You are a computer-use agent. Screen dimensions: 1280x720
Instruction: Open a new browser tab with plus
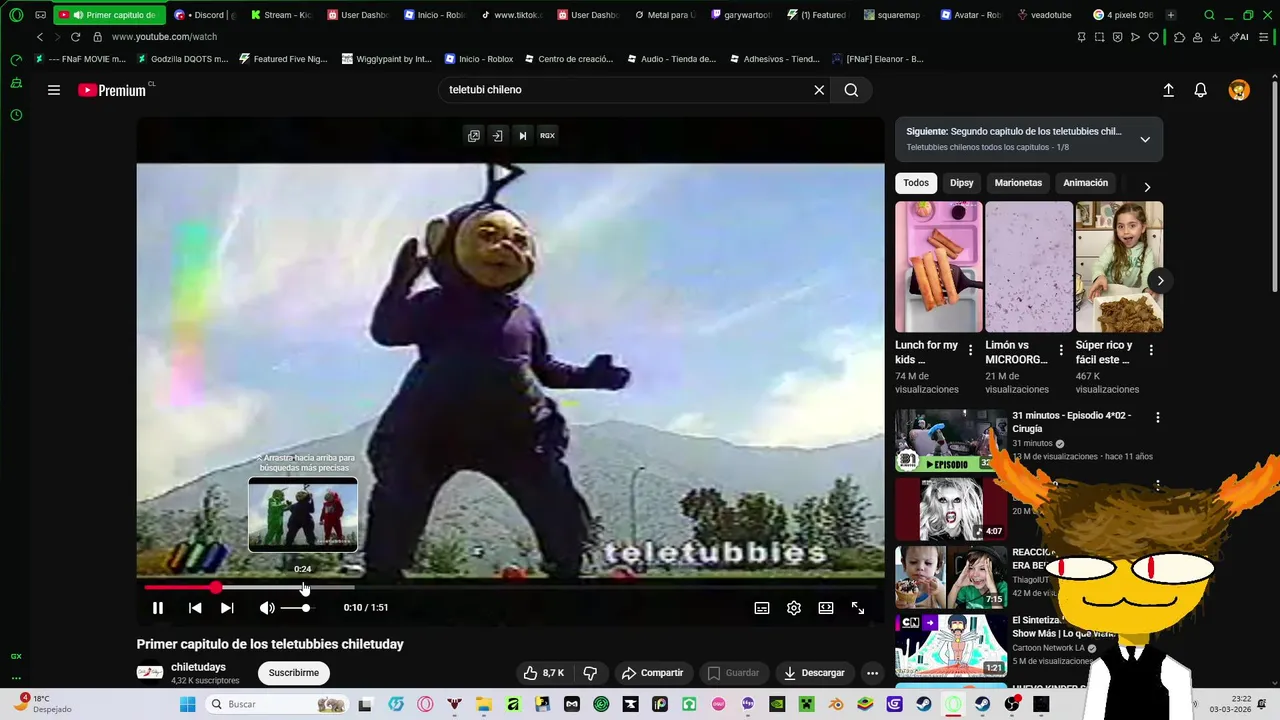tap(1171, 15)
